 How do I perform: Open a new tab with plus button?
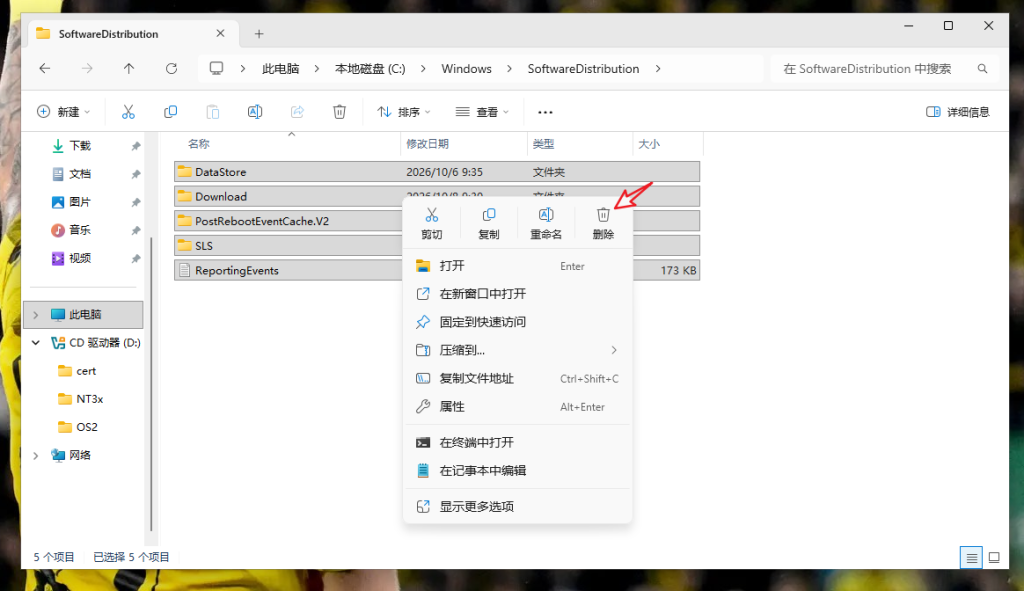[259, 34]
